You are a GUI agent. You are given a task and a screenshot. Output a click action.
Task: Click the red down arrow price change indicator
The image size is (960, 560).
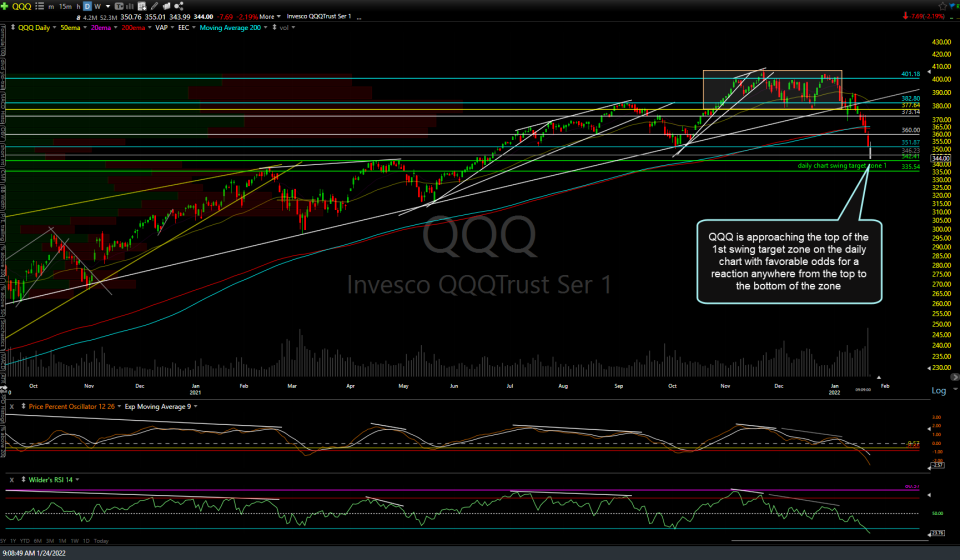[x=906, y=17]
